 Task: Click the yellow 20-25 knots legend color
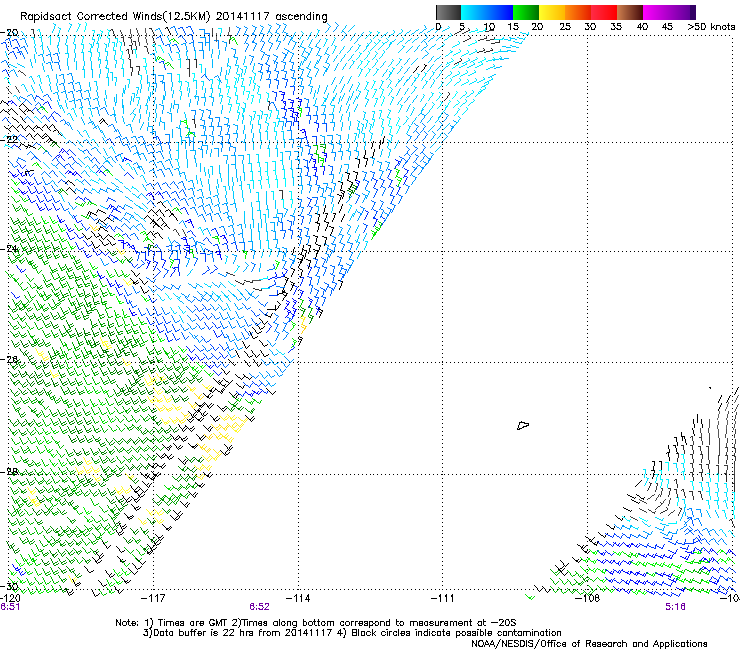(552, 12)
